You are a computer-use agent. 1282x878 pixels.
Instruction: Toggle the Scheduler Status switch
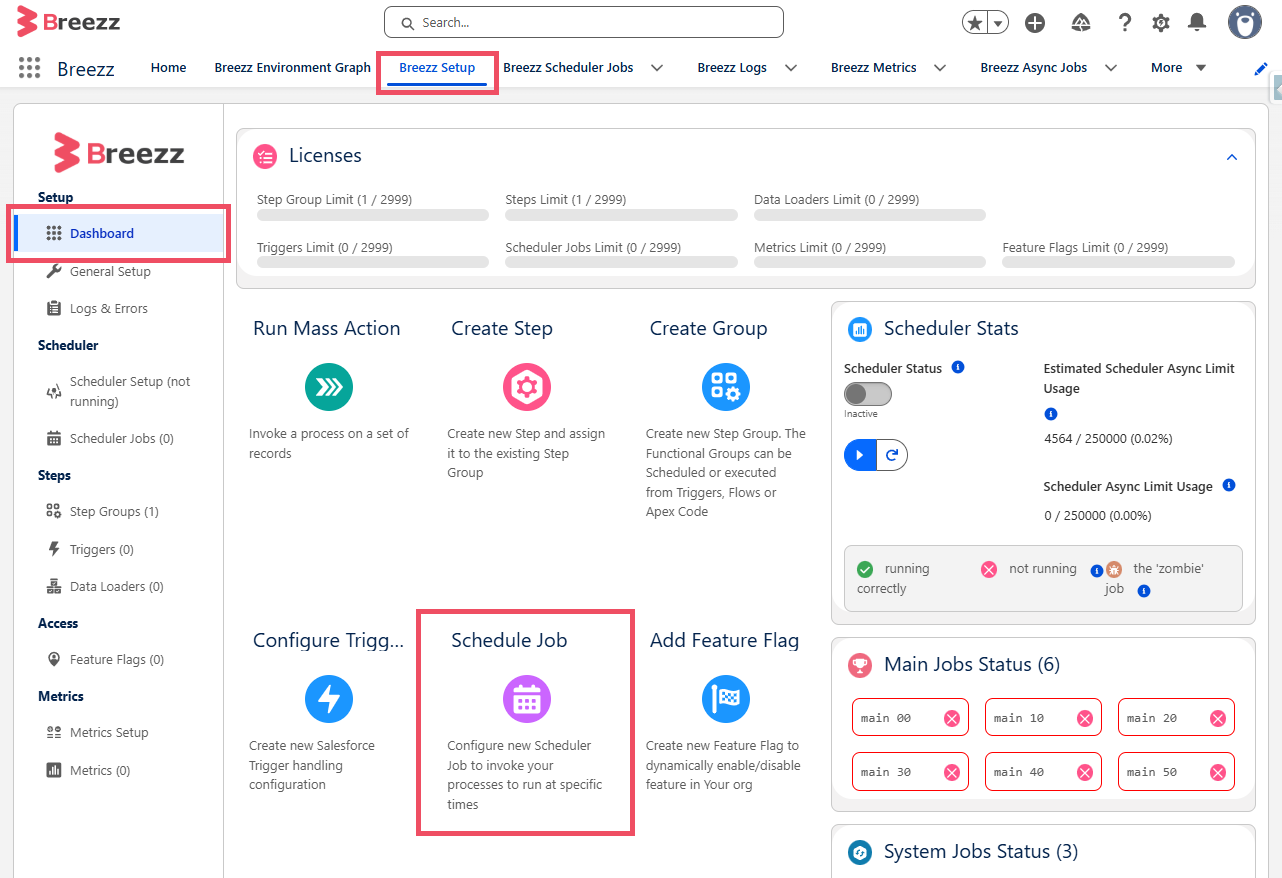pyautogui.click(x=868, y=394)
